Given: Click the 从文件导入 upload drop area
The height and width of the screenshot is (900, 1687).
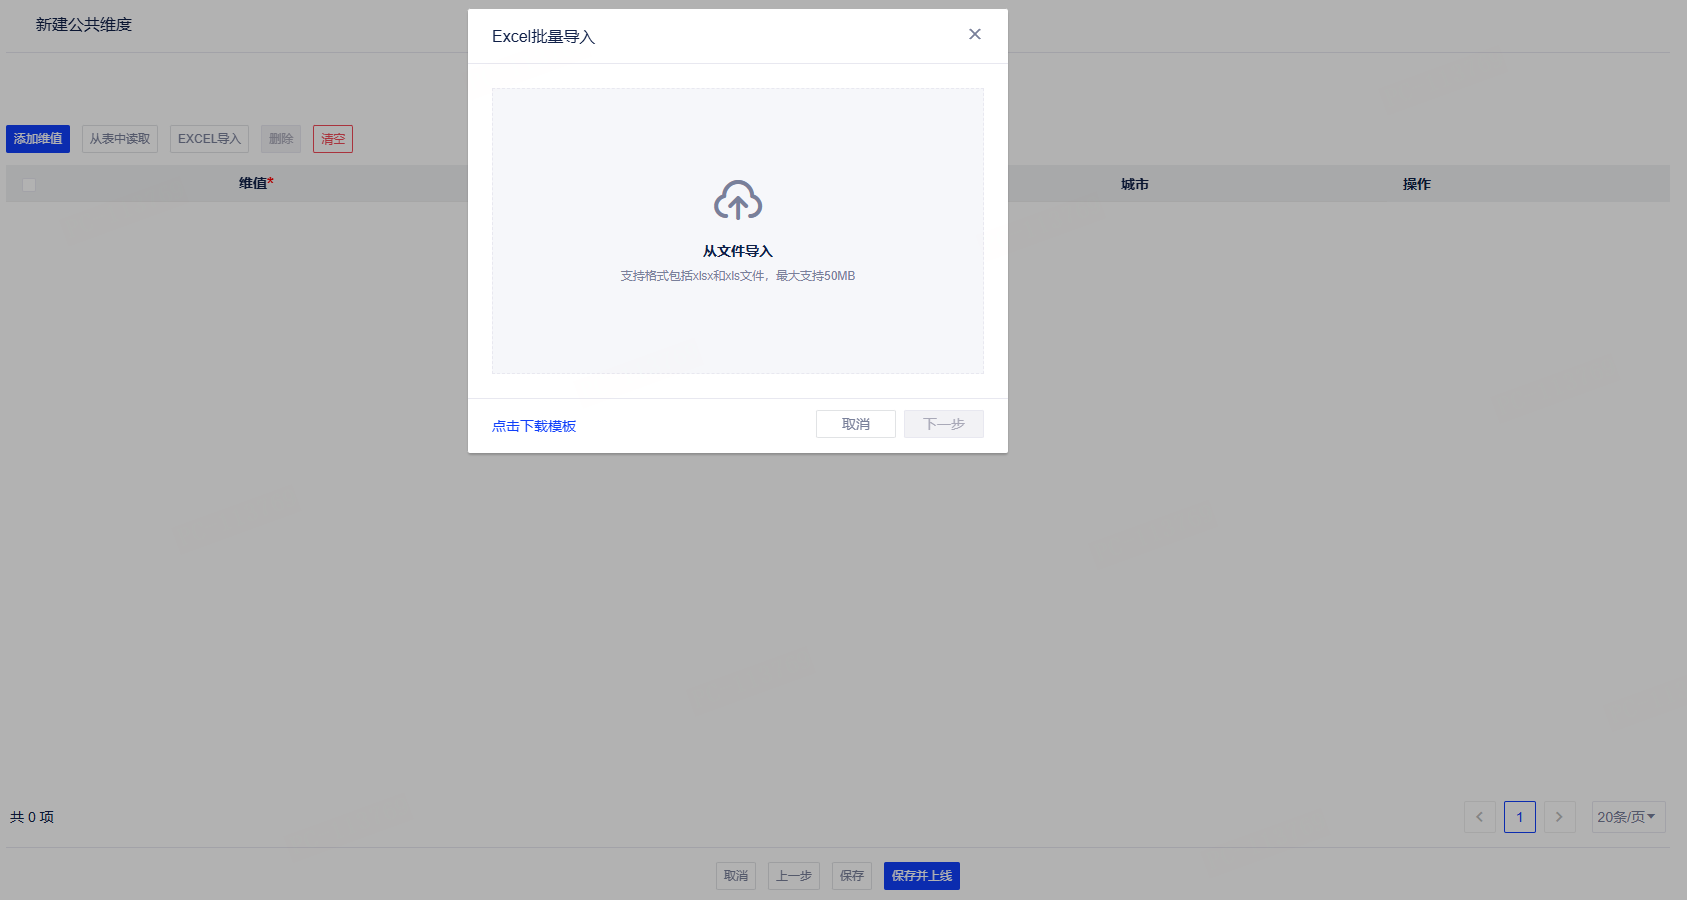Looking at the screenshot, I should (738, 231).
